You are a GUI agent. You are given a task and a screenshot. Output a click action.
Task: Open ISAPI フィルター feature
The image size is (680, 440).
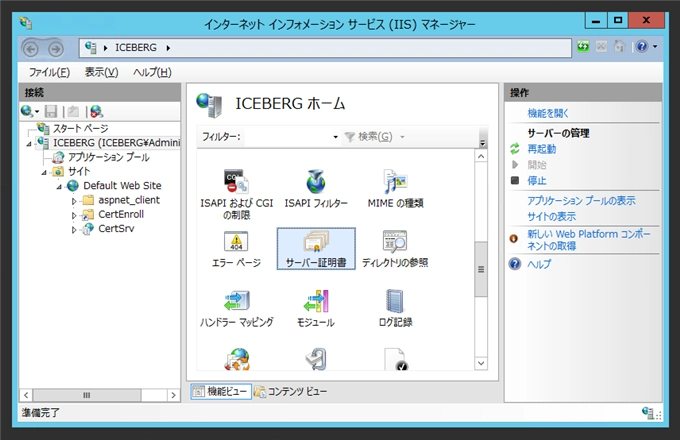(316, 189)
